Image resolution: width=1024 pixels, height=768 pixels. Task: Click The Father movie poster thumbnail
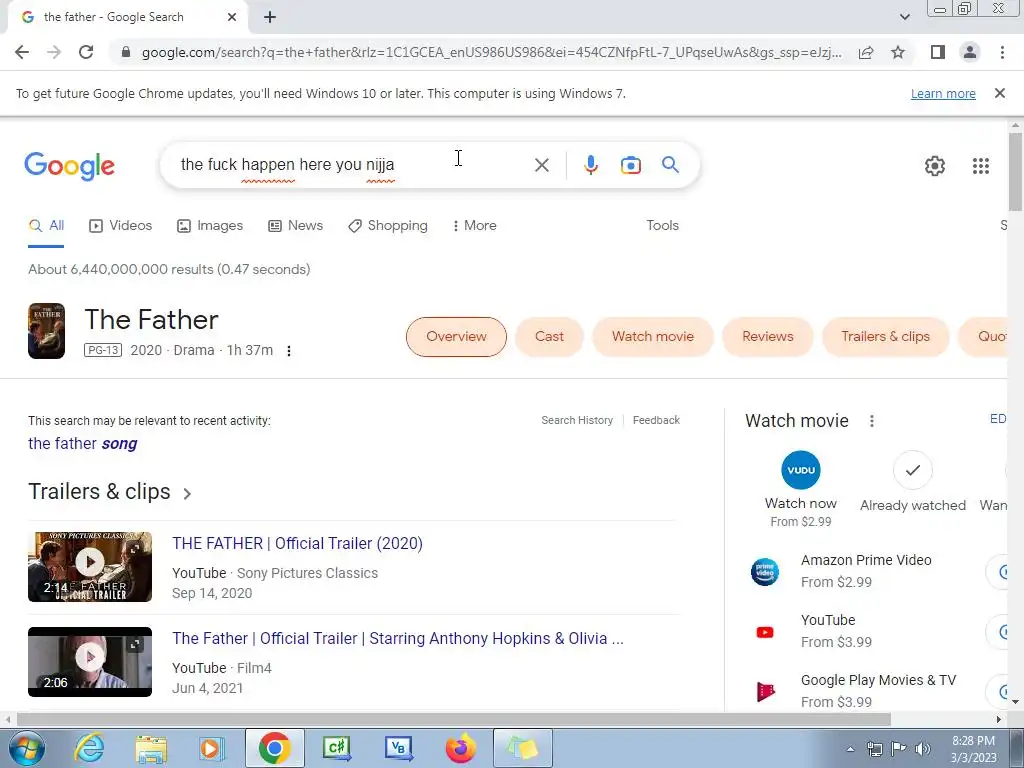(46, 331)
